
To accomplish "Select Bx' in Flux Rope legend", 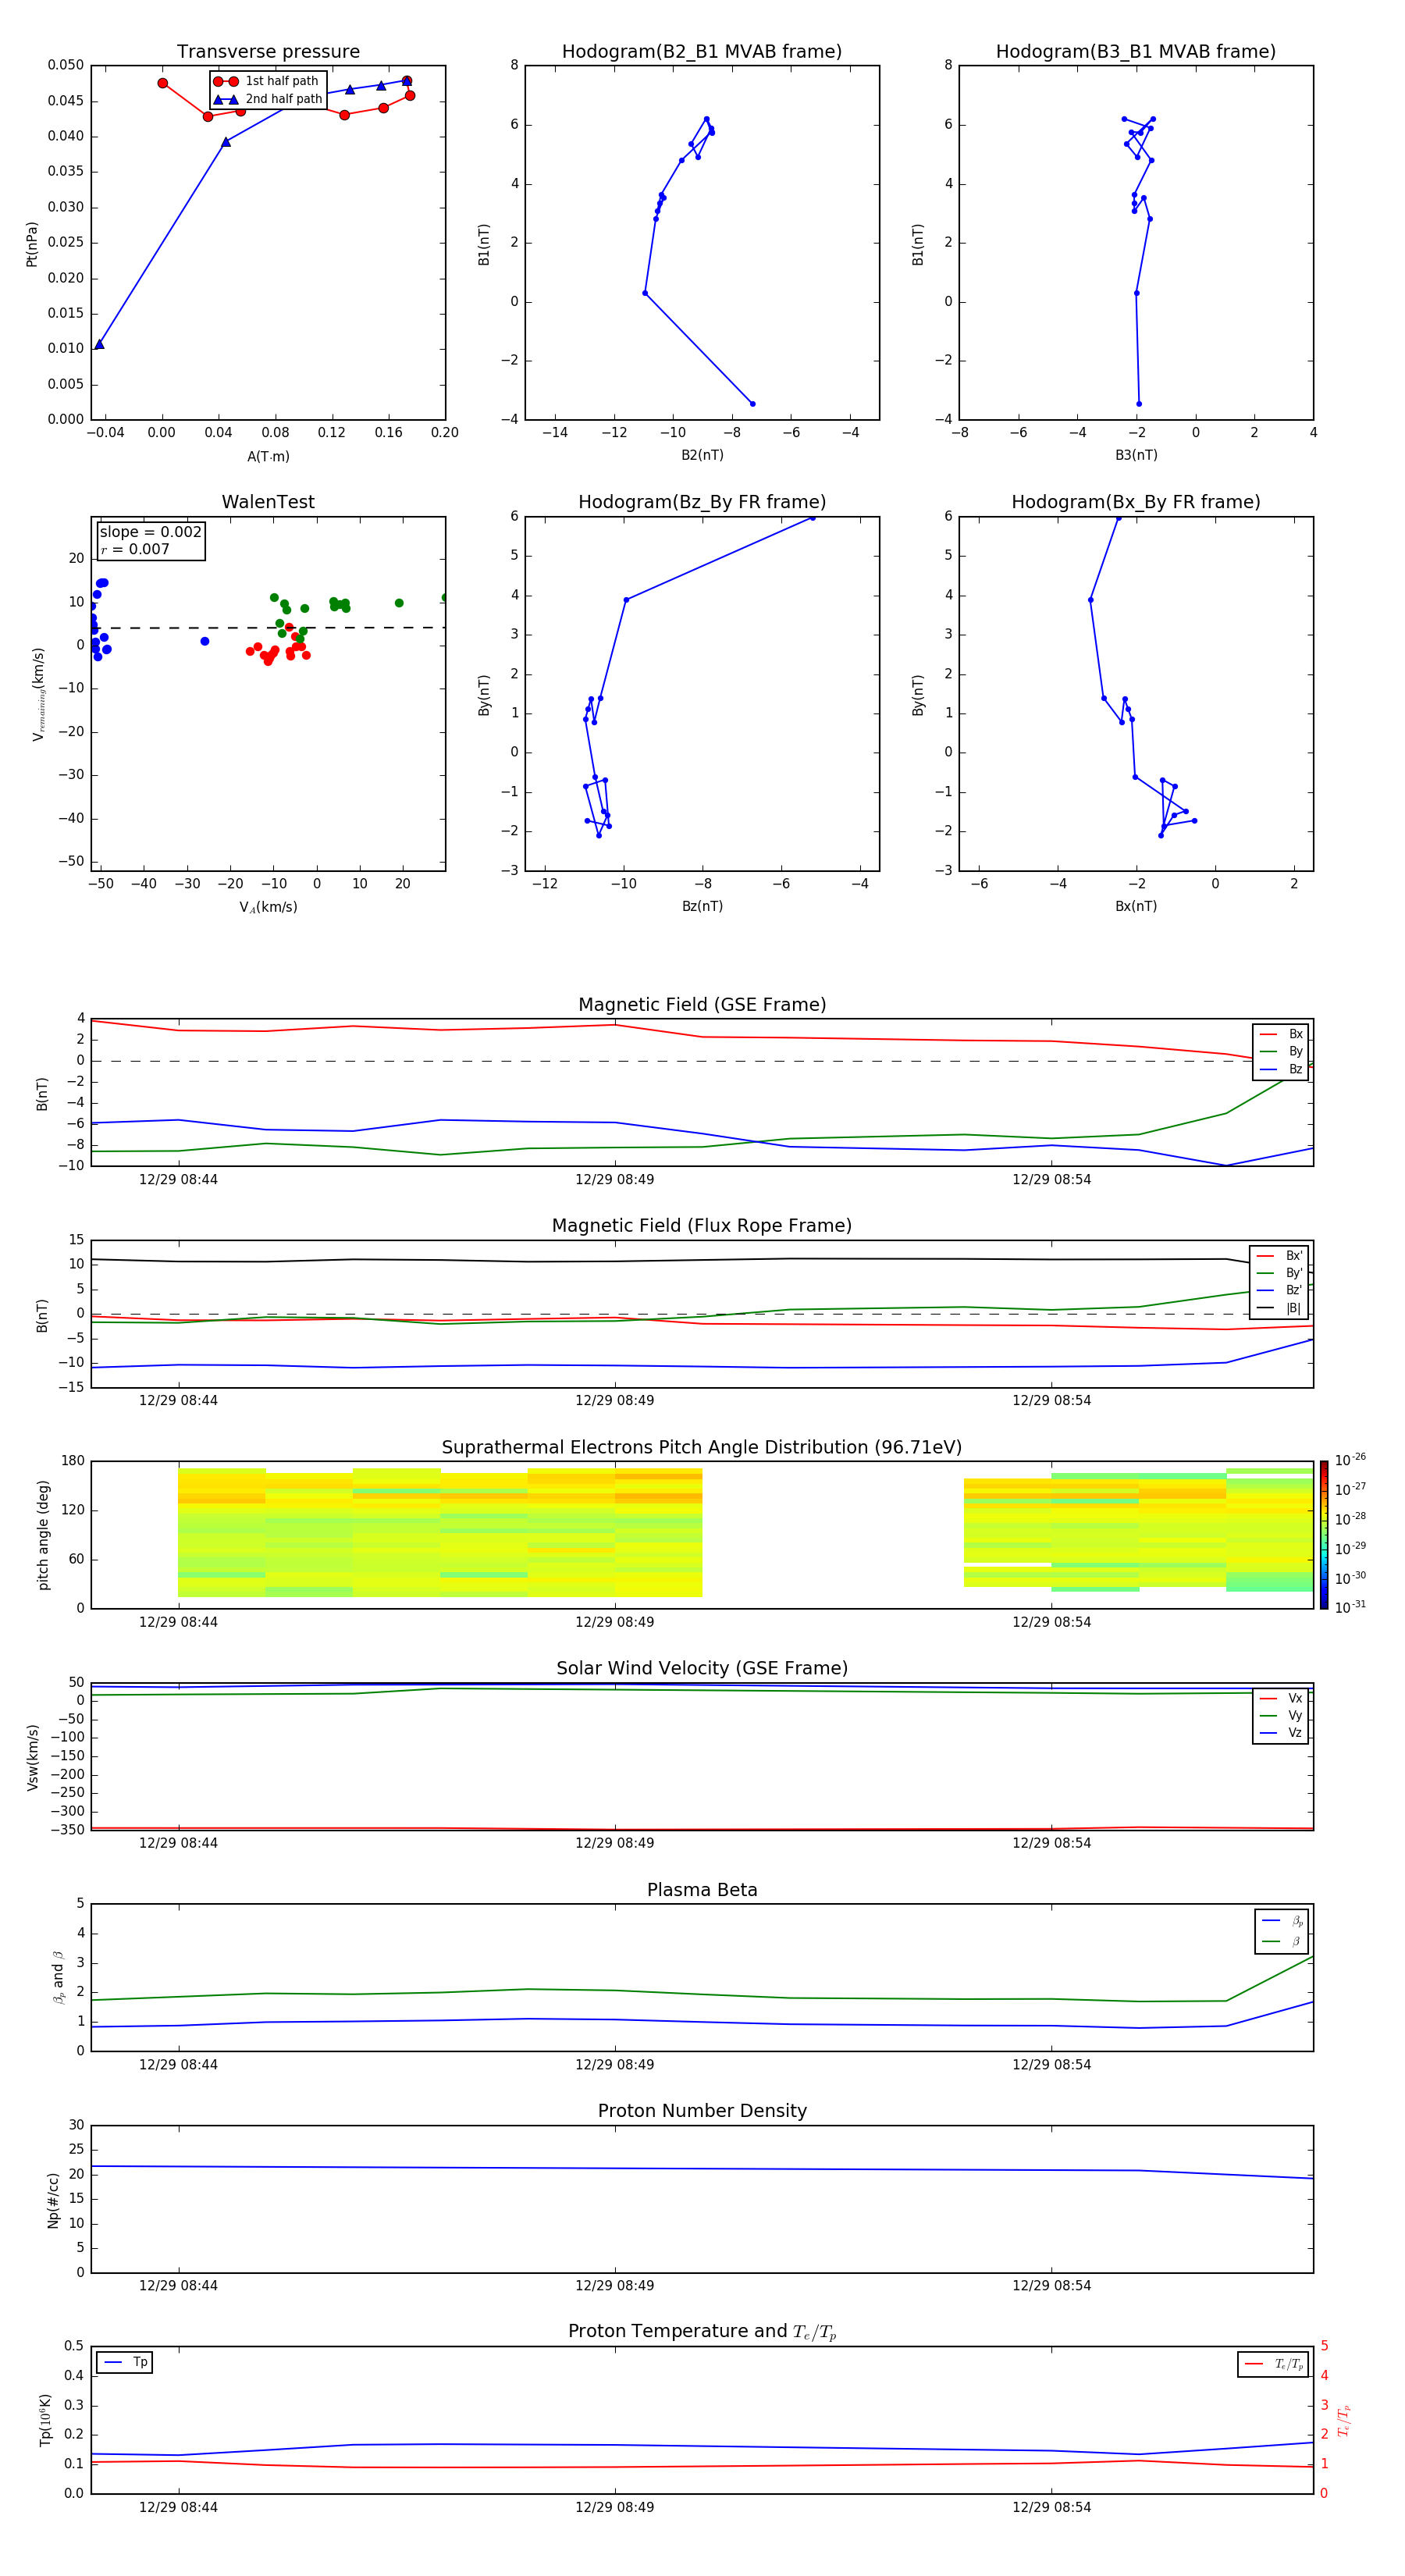I will 1280,1256.
